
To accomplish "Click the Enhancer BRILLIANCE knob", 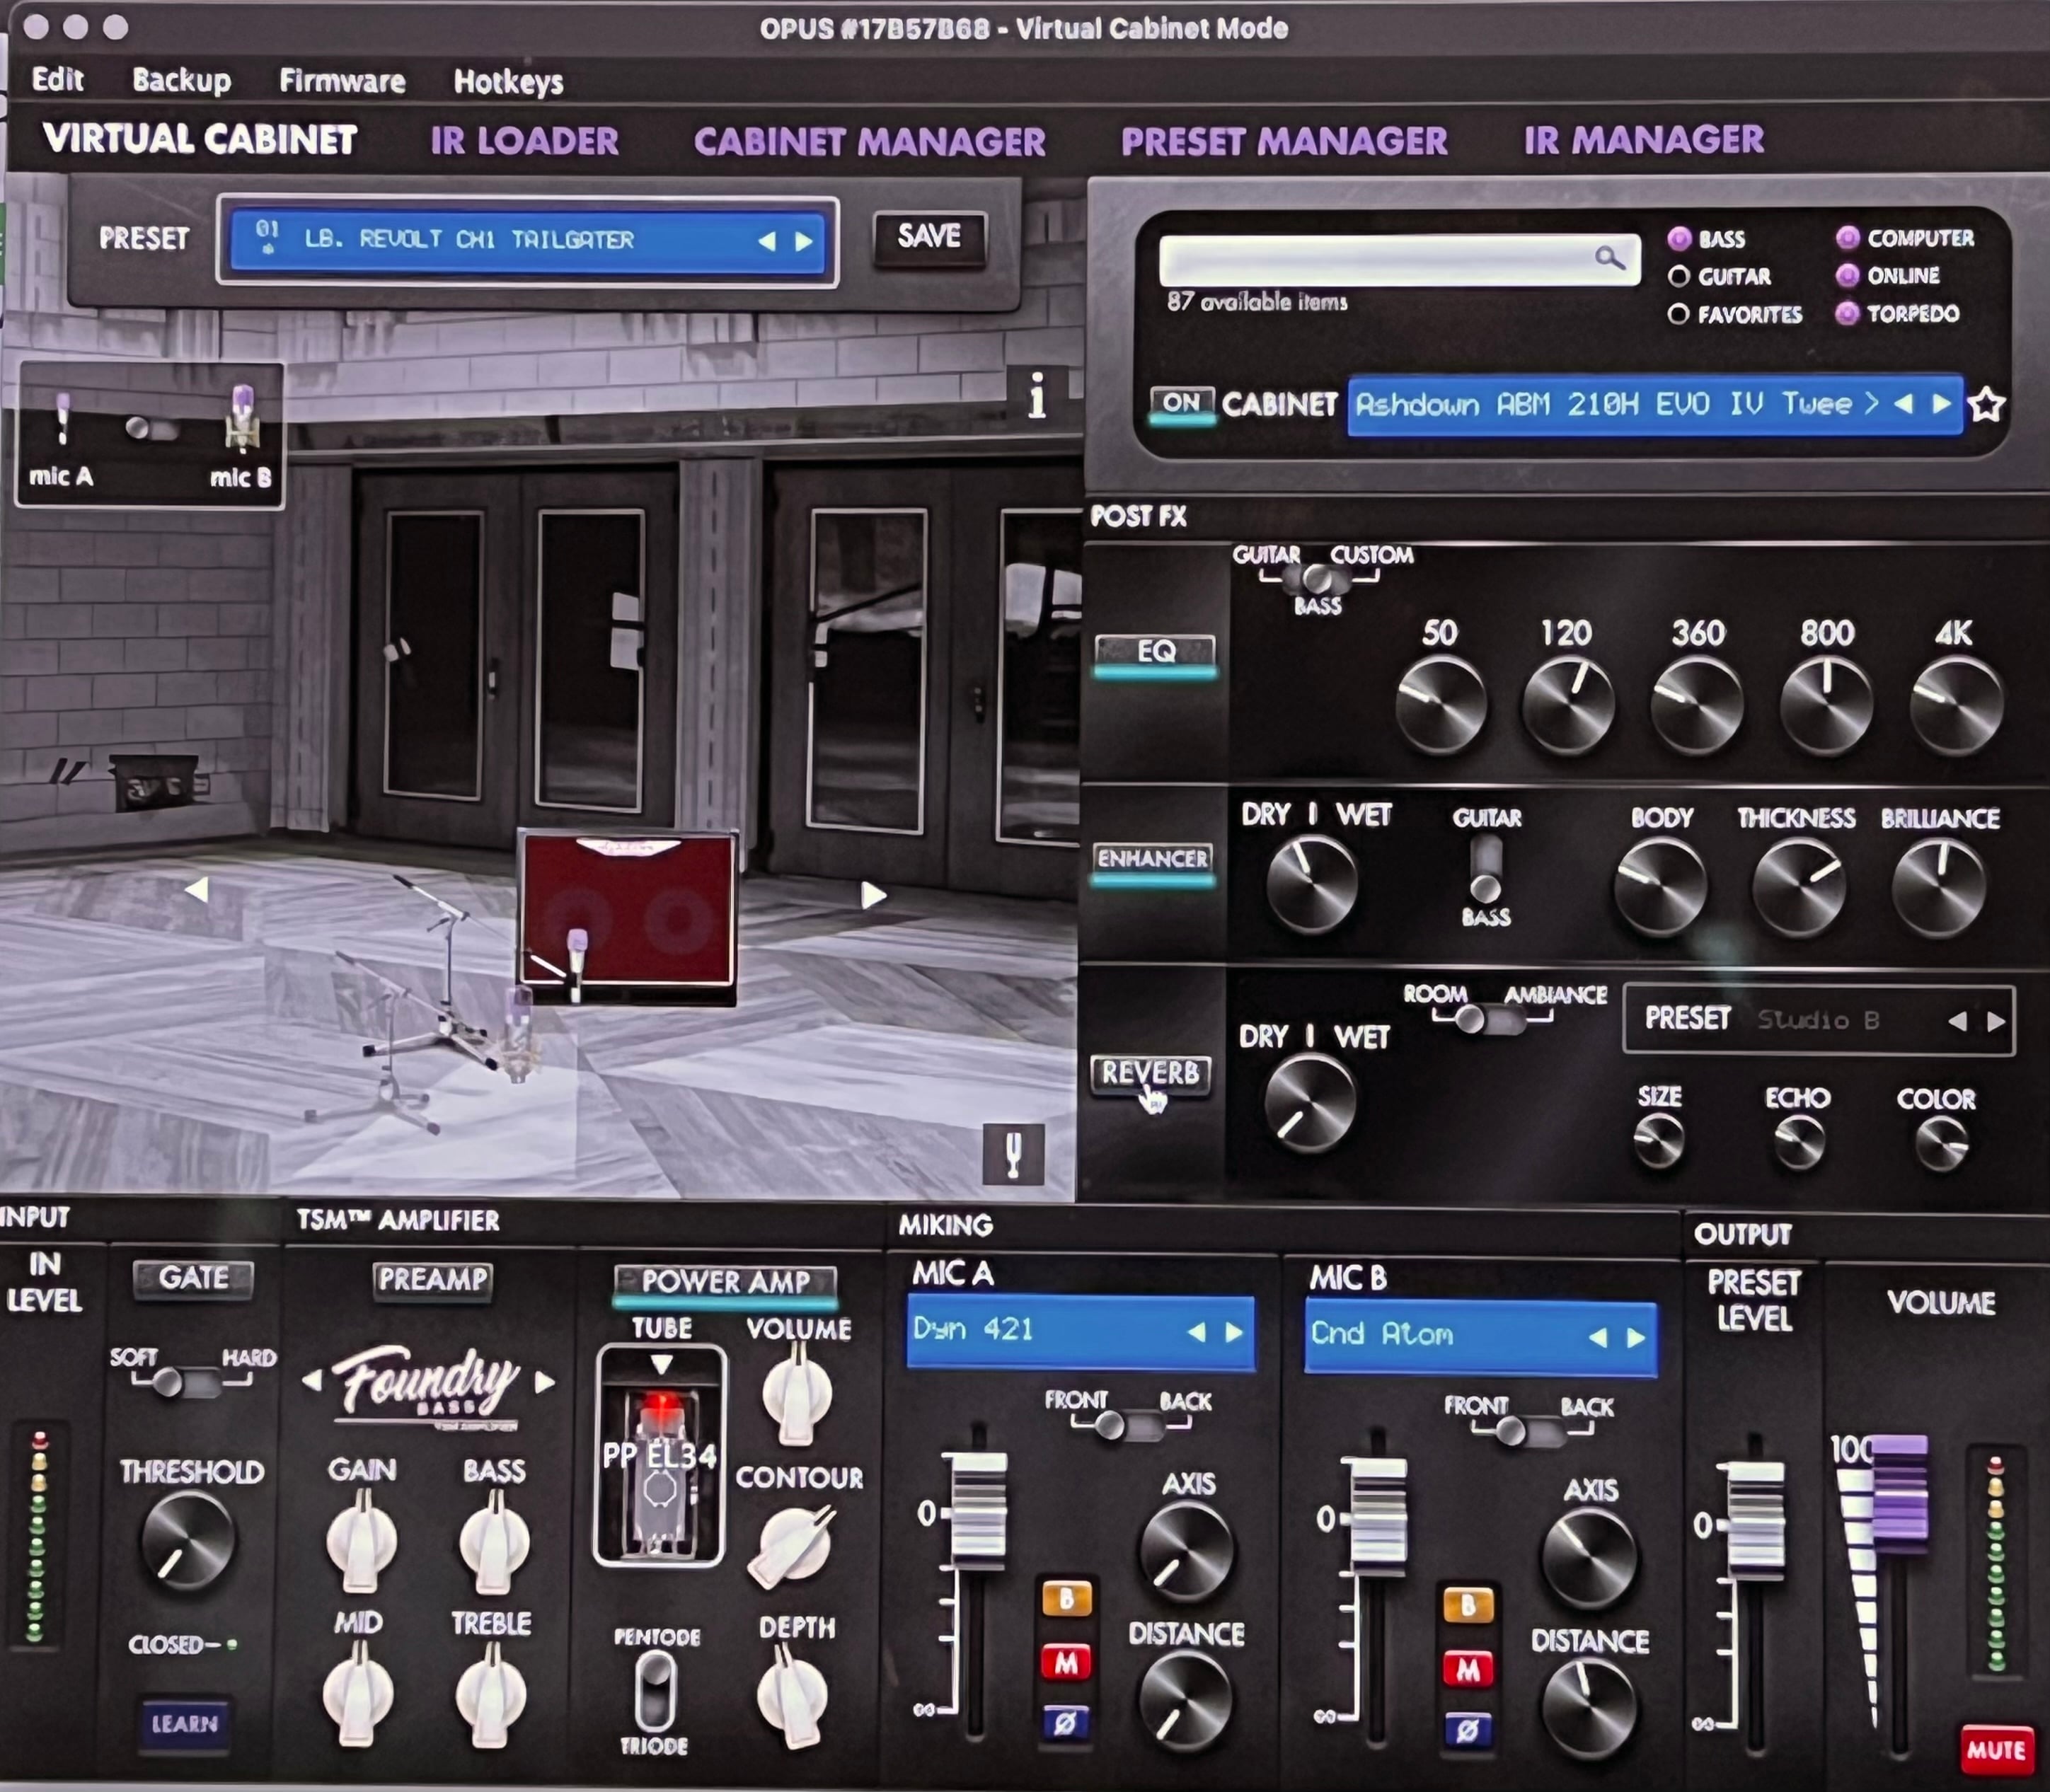I will point(1938,888).
